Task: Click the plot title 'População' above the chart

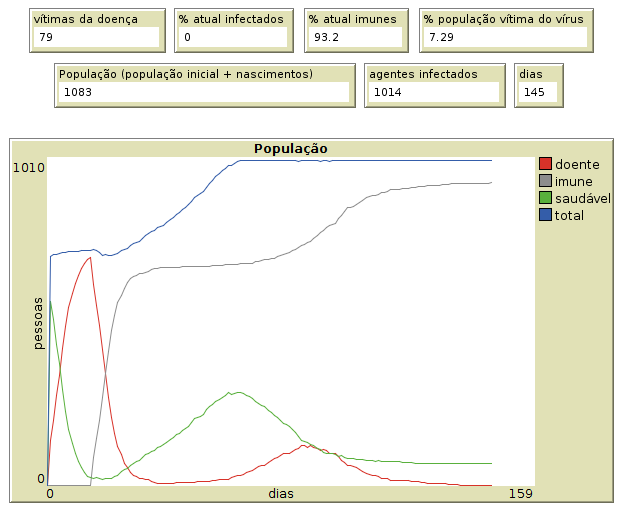Action: click(291, 148)
